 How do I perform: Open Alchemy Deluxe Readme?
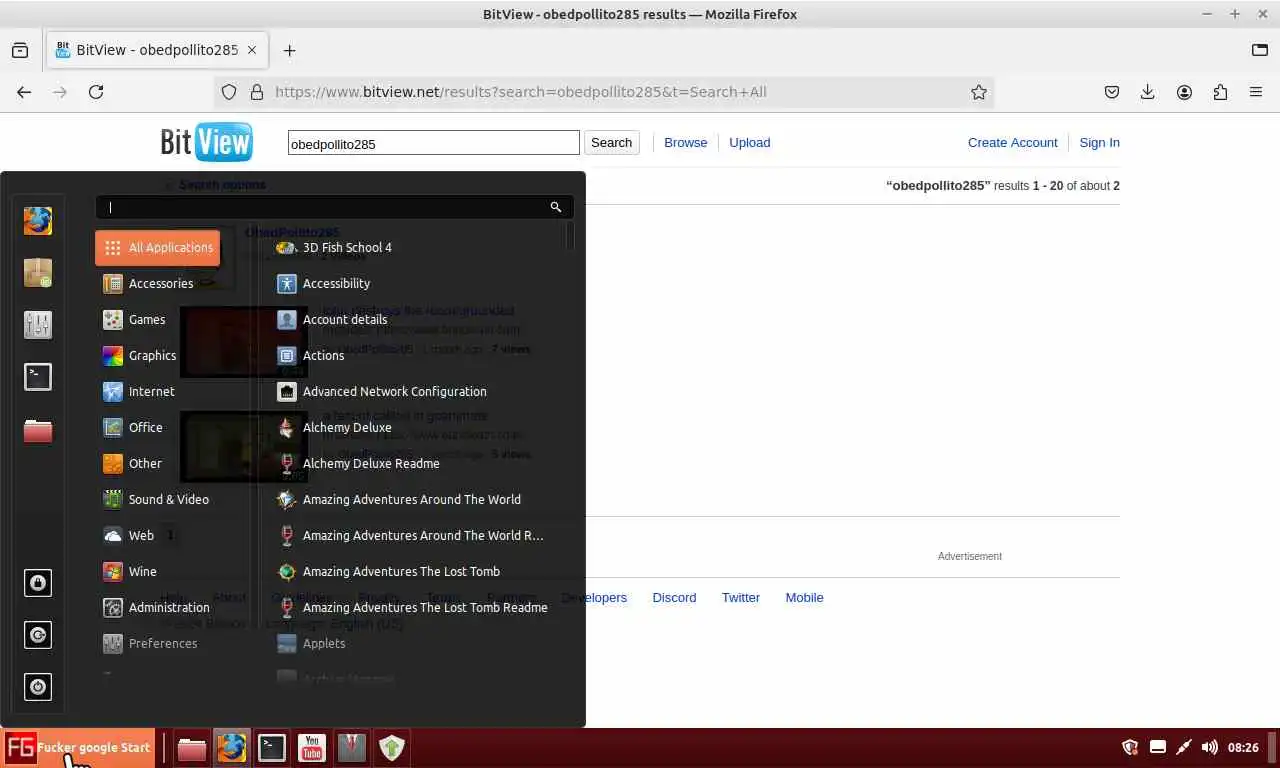click(415, 463)
